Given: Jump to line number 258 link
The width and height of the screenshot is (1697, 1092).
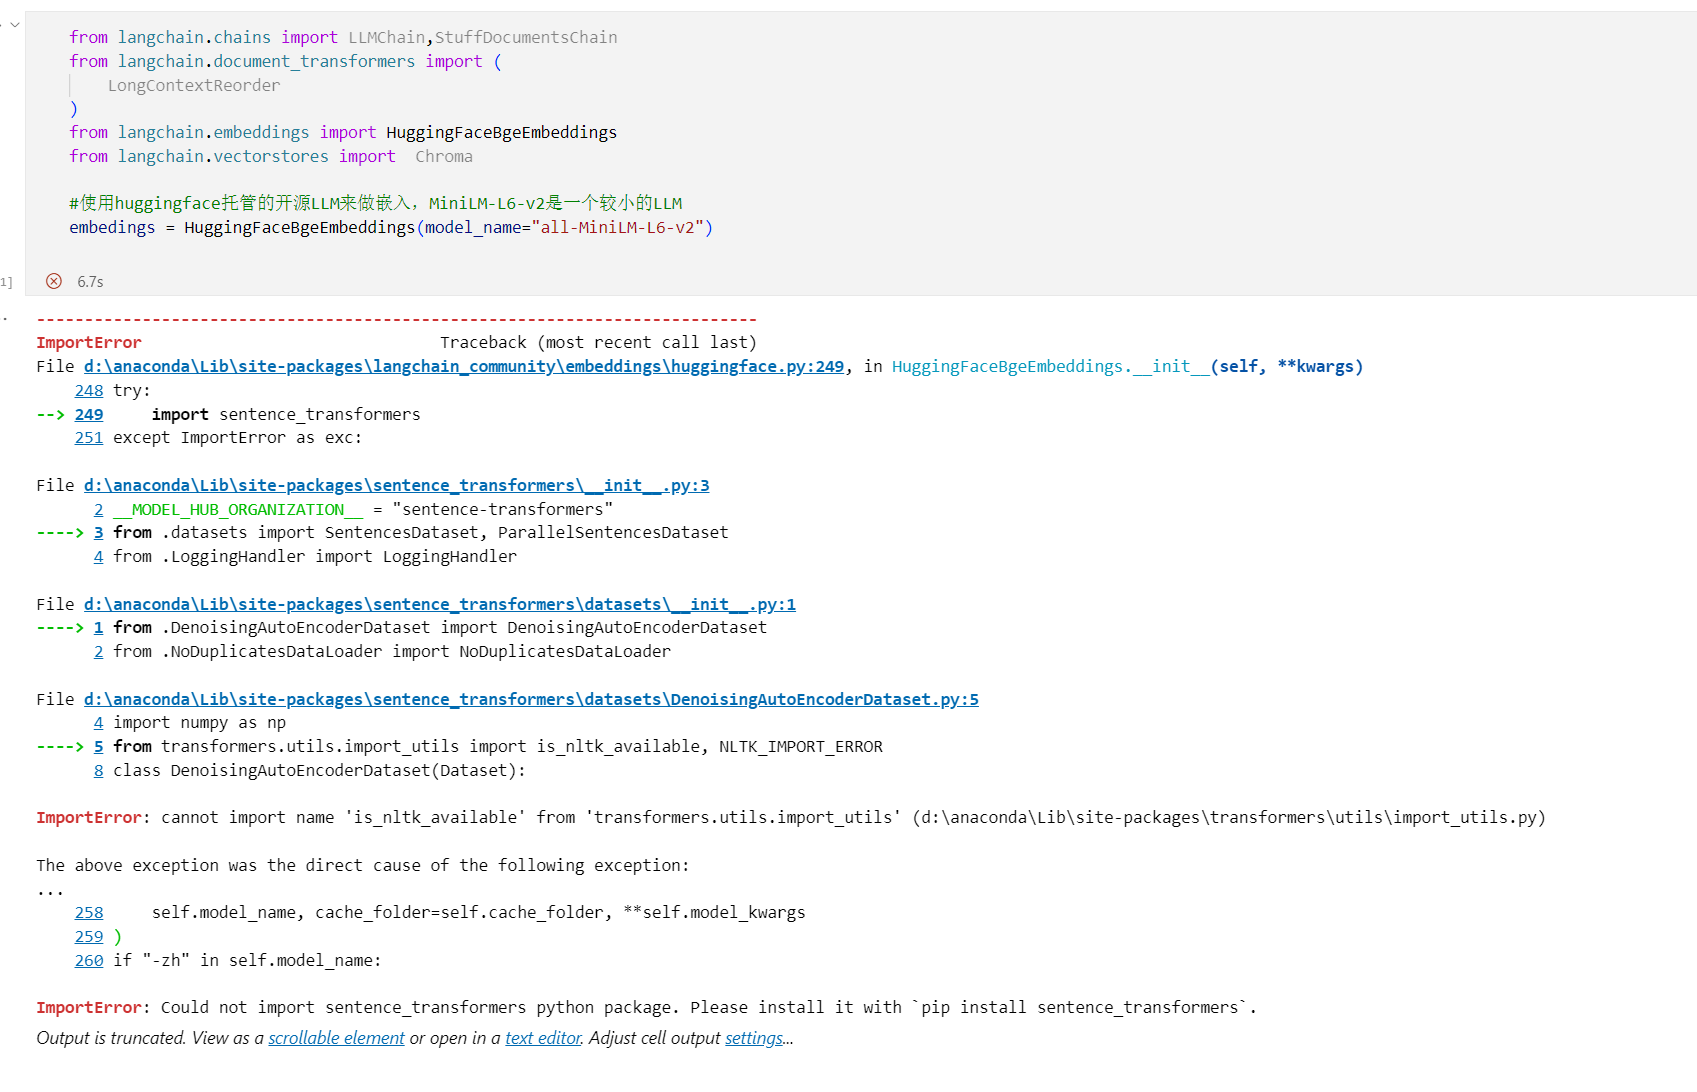Looking at the screenshot, I should [89, 912].
